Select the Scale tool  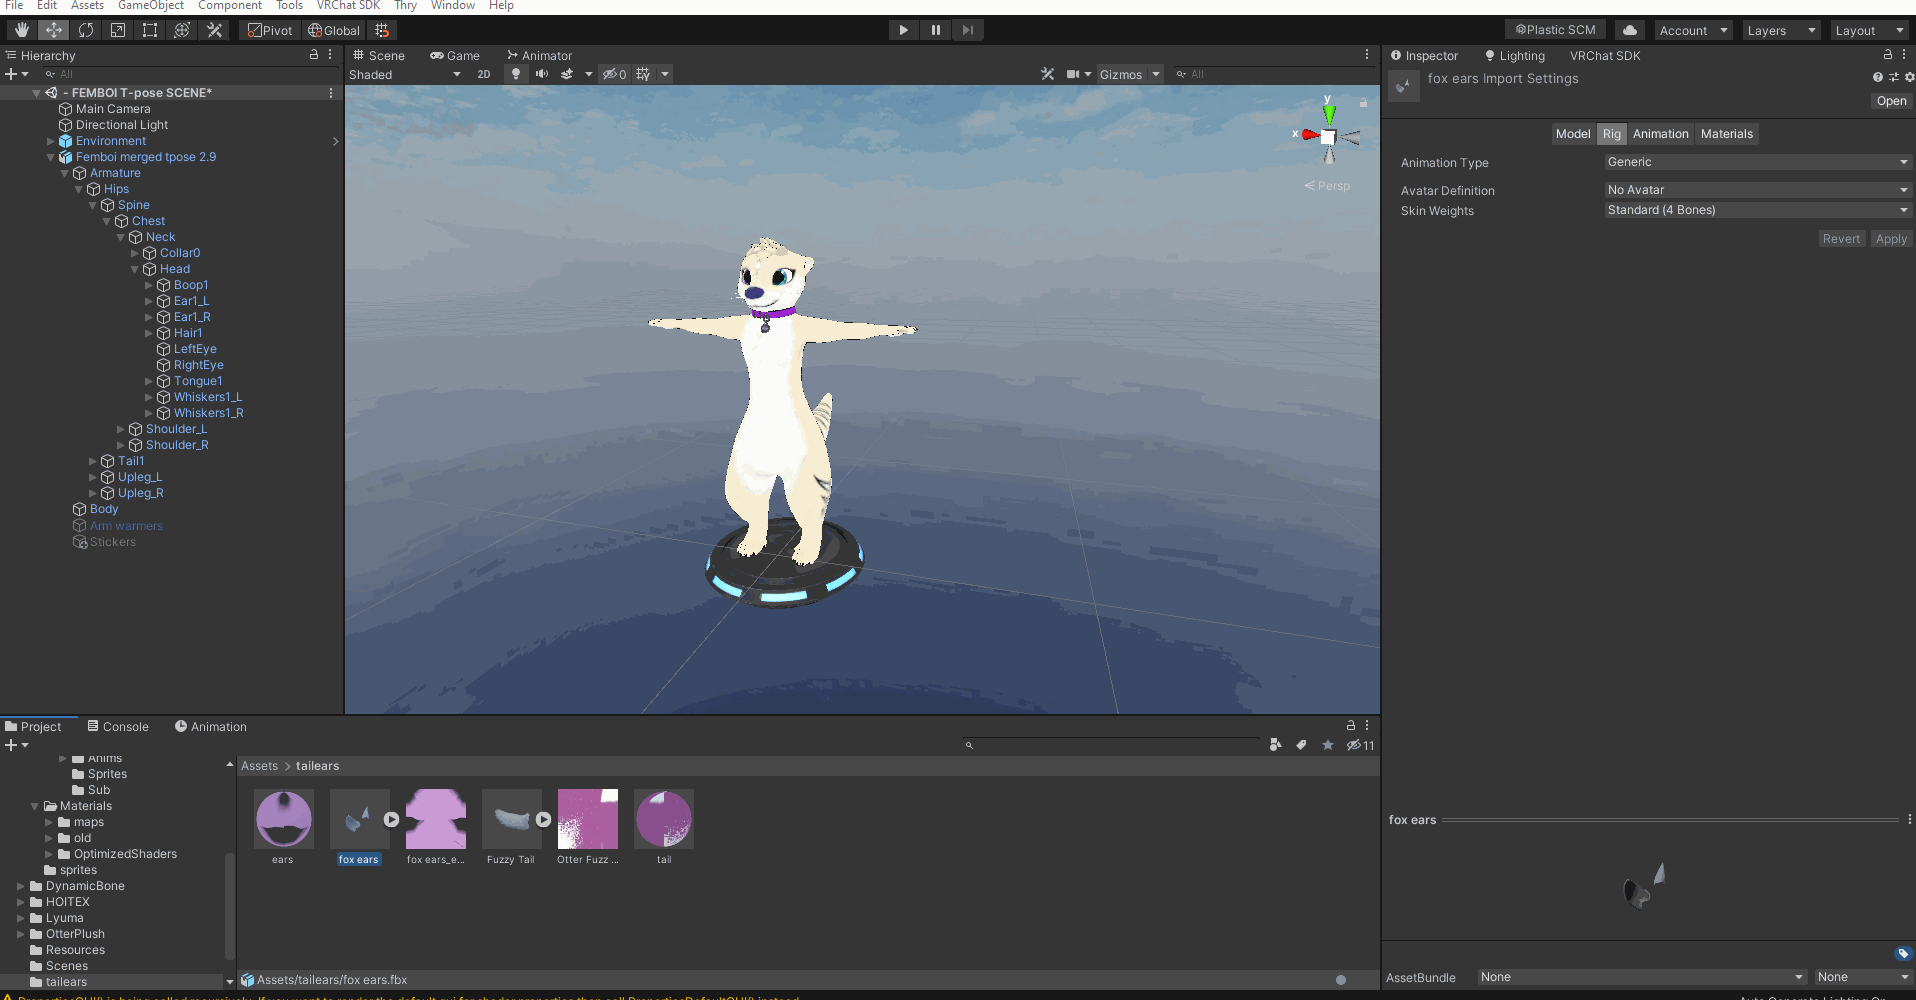point(118,30)
